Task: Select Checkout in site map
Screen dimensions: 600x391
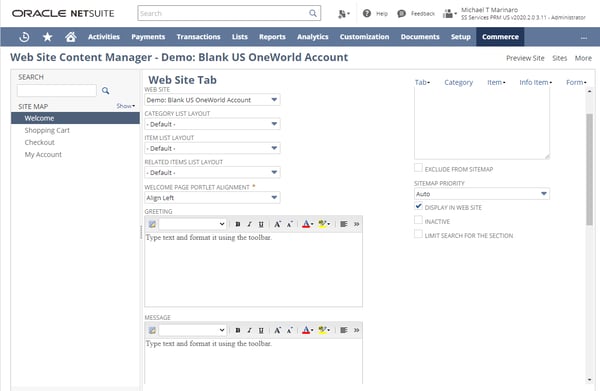Action: pos(39,142)
